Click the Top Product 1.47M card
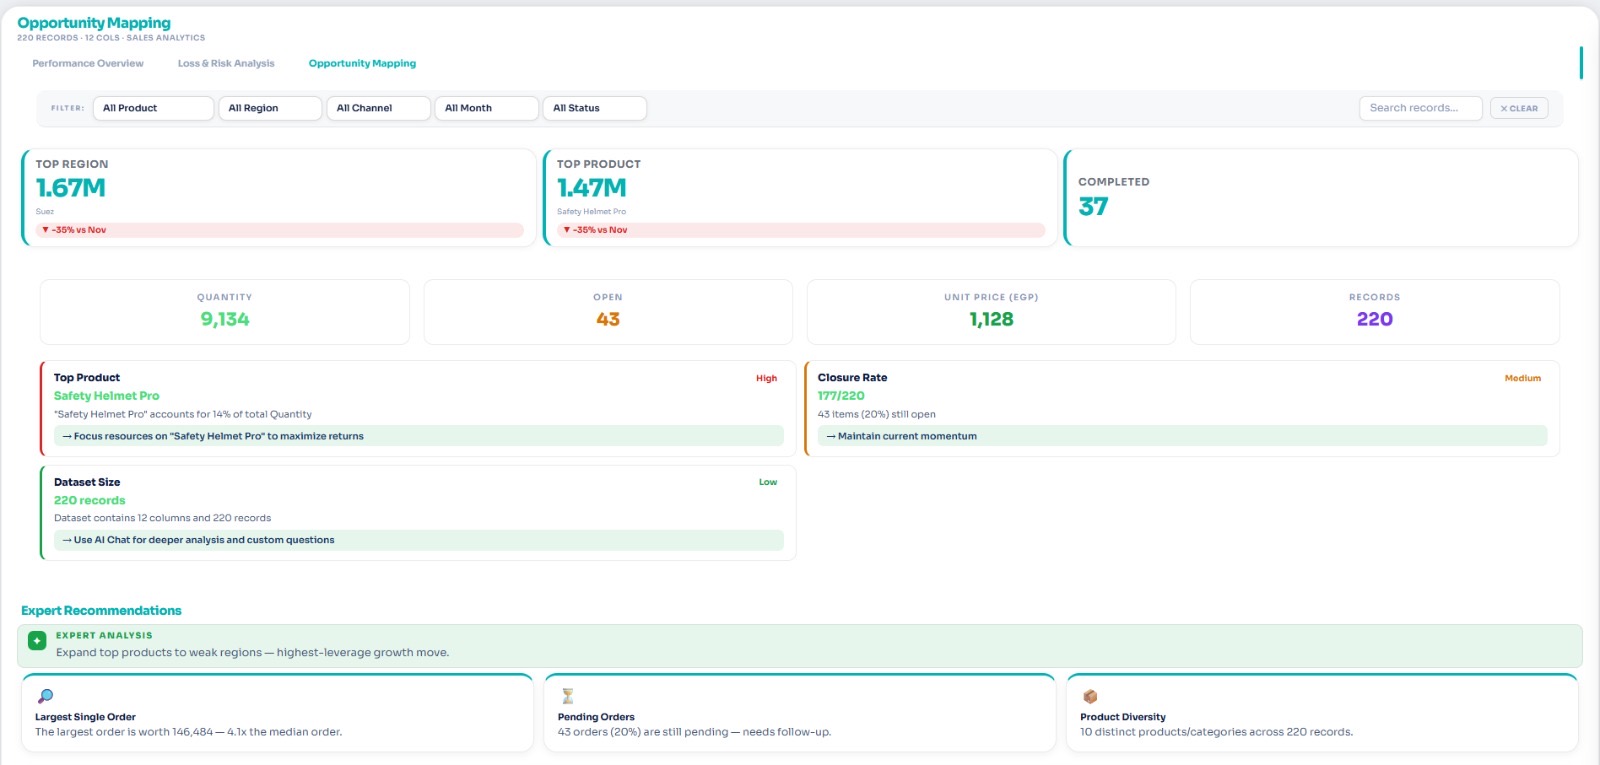Viewport: 1600px width, 765px height. (x=800, y=197)
